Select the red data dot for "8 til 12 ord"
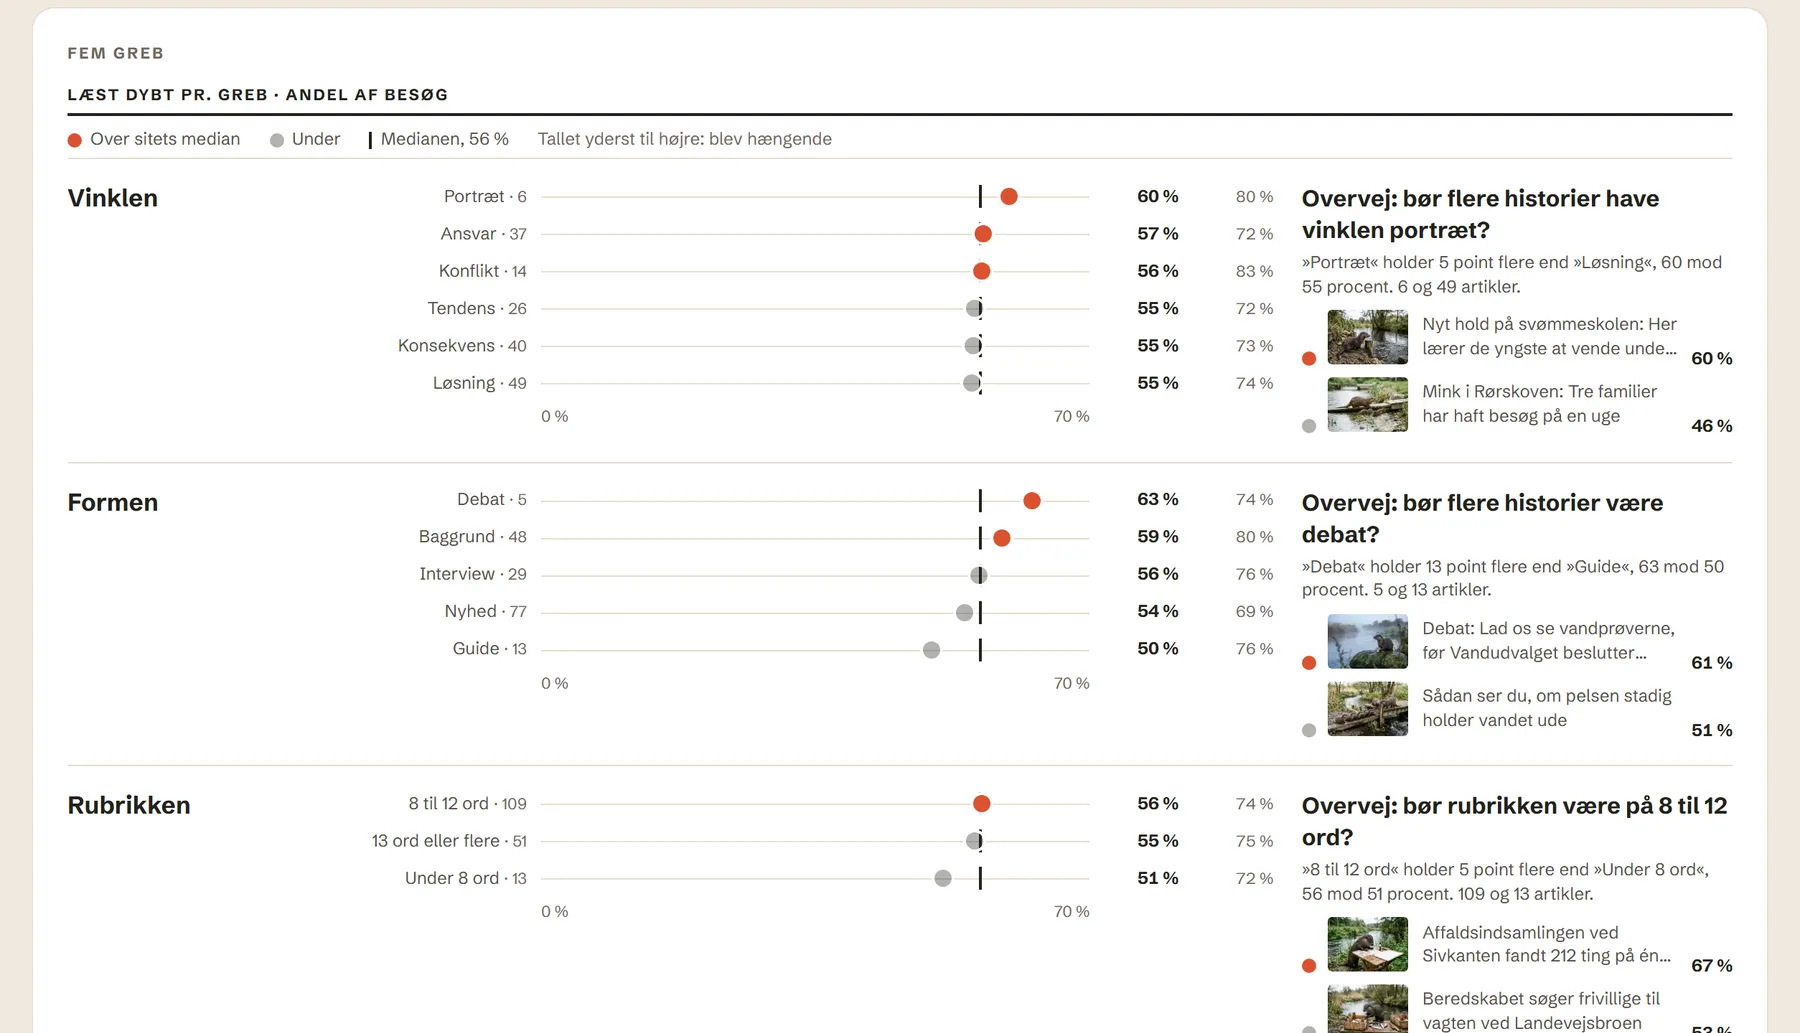The width and height of the screenshot is (1800, 1033). coord(982,804)
